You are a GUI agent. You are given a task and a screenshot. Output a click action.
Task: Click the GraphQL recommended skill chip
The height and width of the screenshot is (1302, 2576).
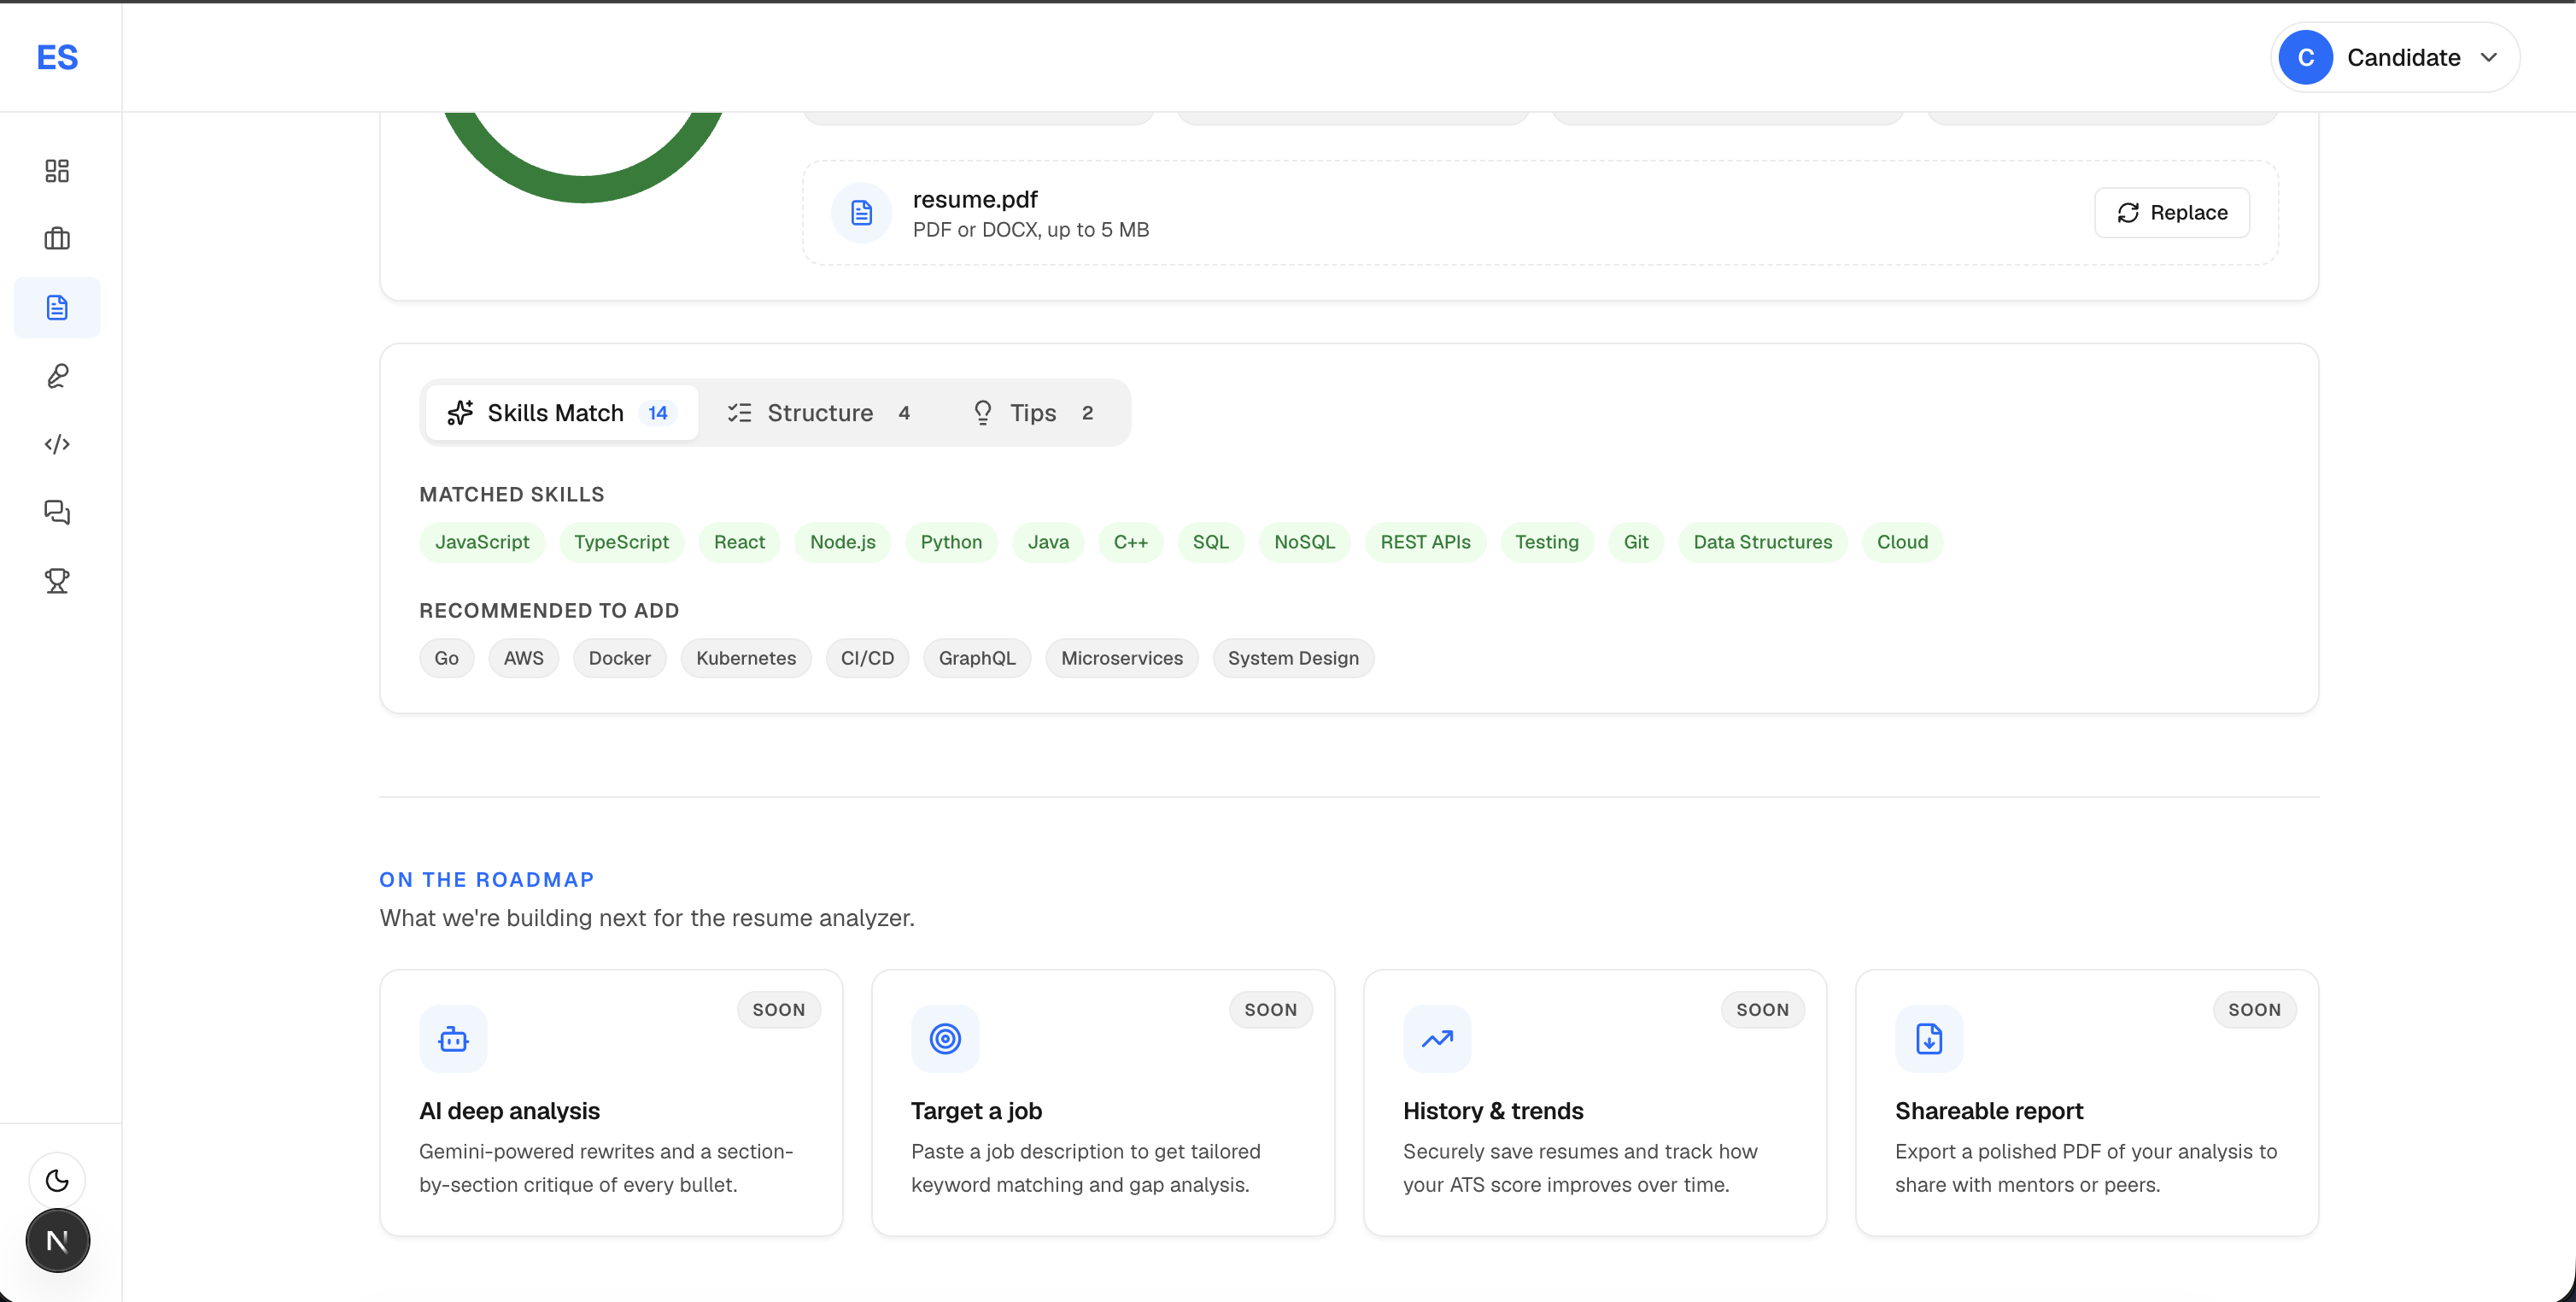tap(977, 658)
